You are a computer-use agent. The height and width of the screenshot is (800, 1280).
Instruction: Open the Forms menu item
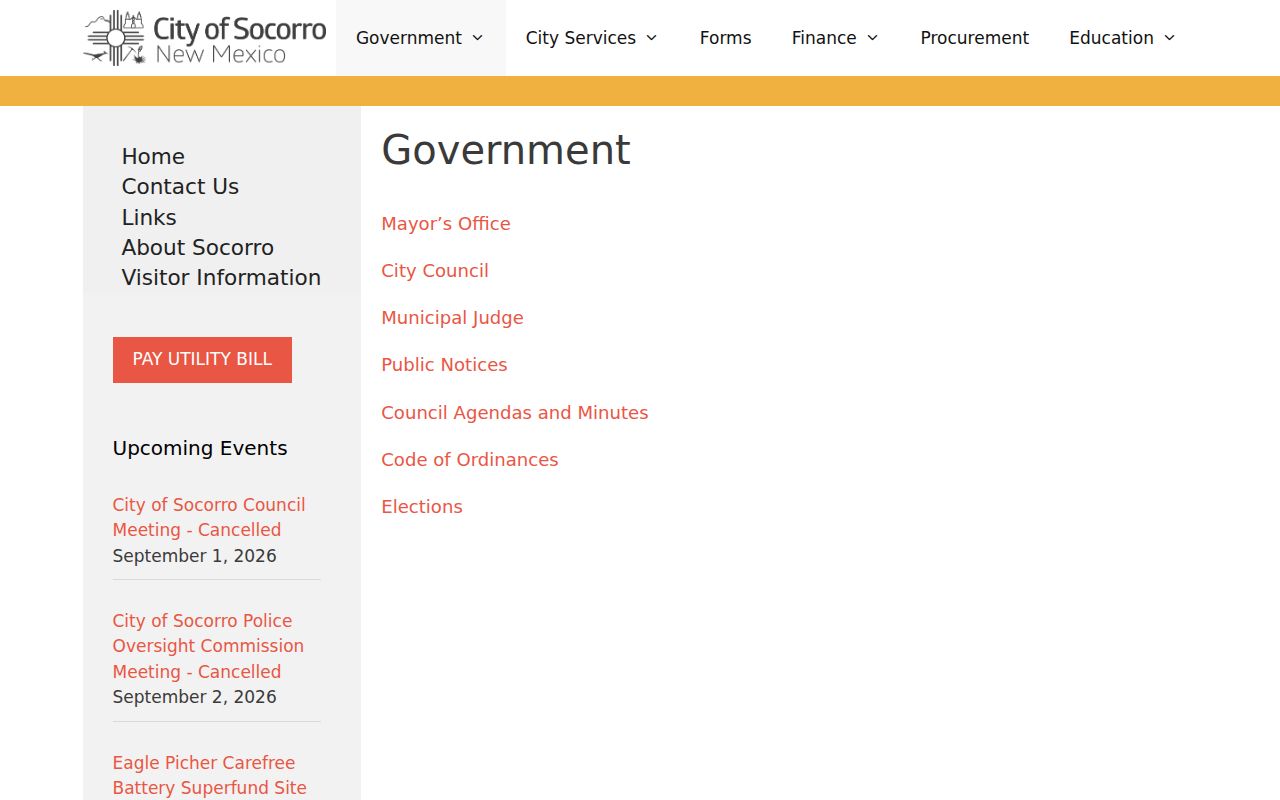tap(726, 38)
